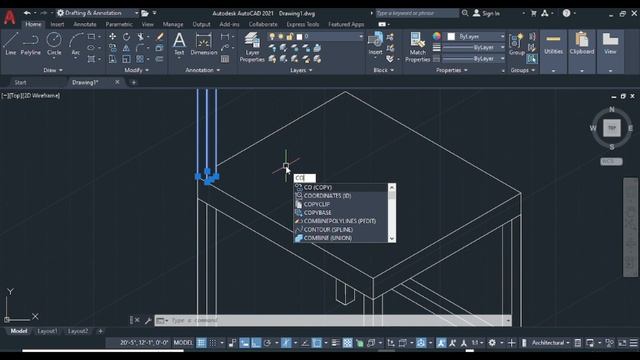Click the Array tool icon
The image size is (640, 360).
click(140, 59)
